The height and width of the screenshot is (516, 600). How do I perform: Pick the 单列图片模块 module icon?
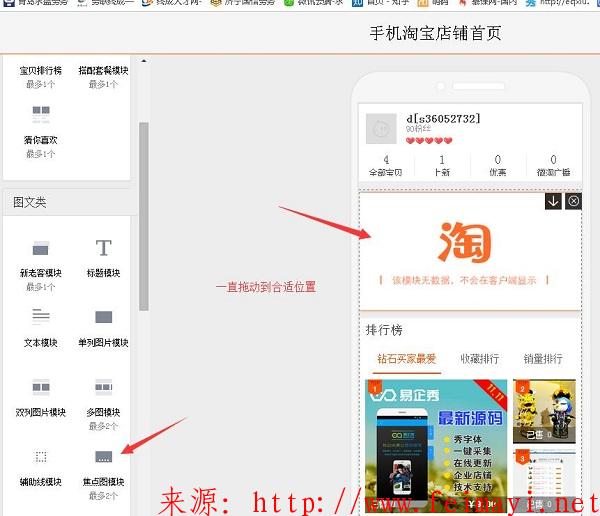coord(103,317)
